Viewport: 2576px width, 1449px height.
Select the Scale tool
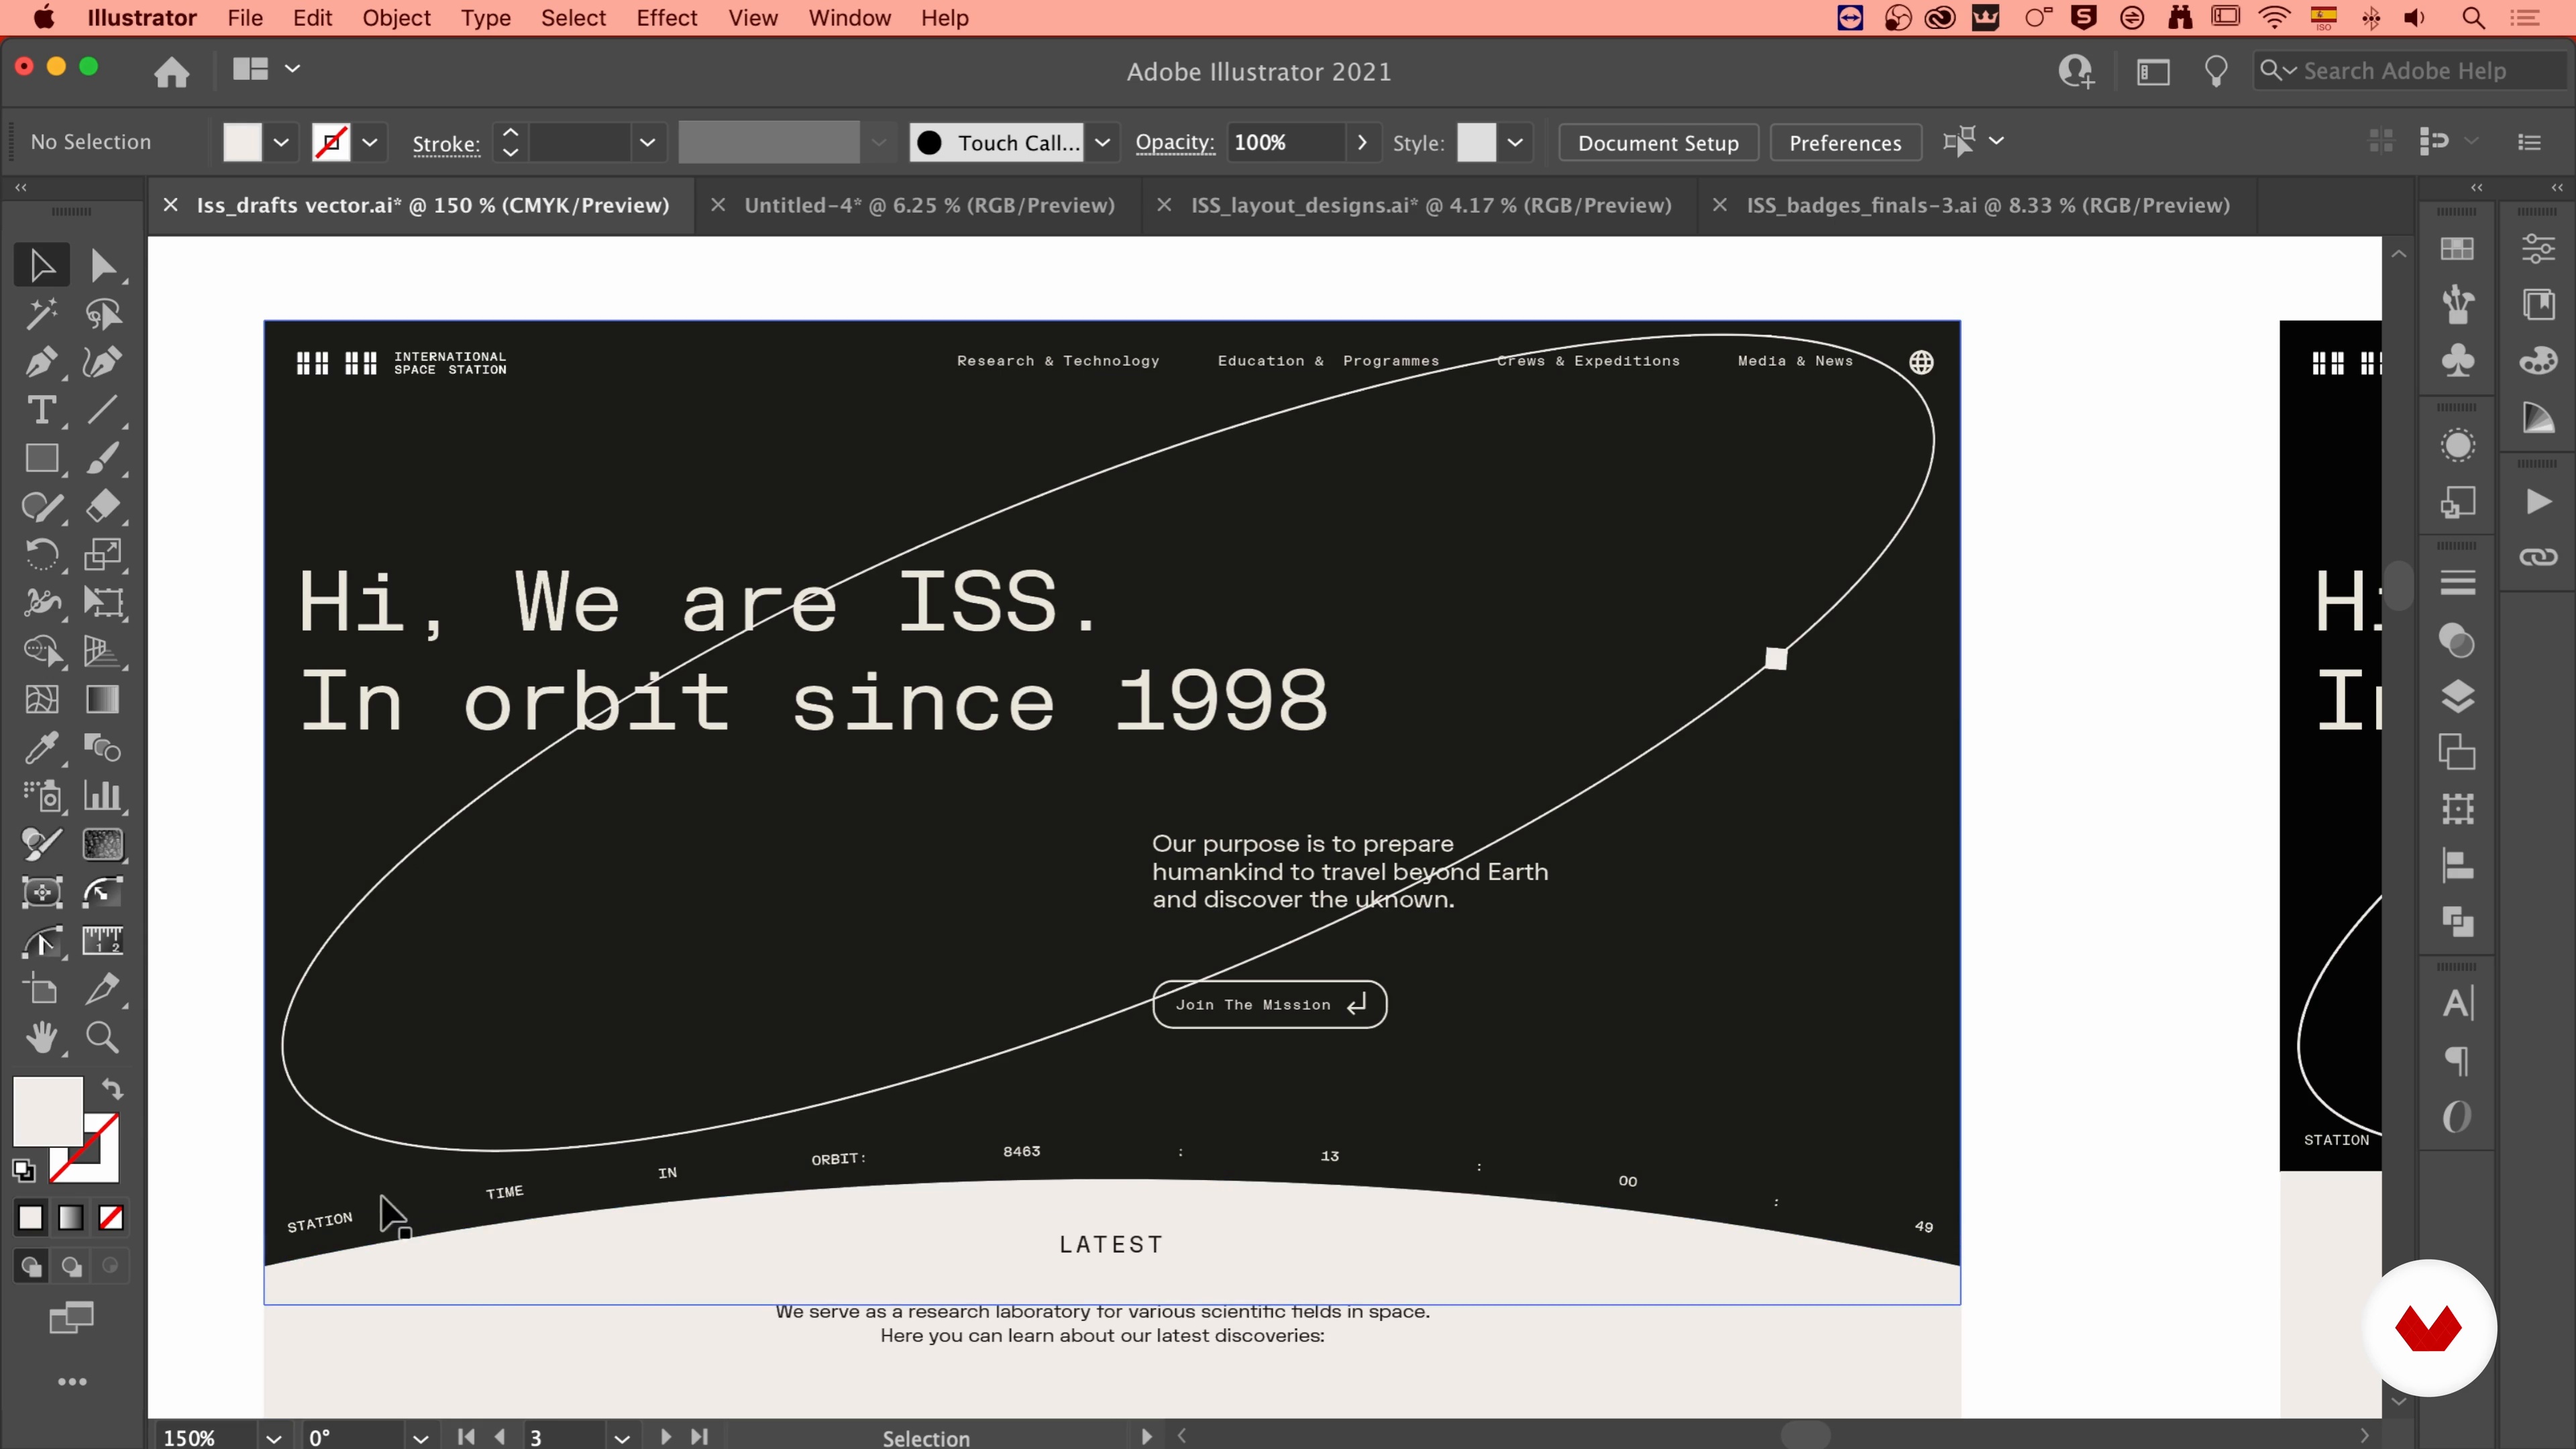pos(103,554)
